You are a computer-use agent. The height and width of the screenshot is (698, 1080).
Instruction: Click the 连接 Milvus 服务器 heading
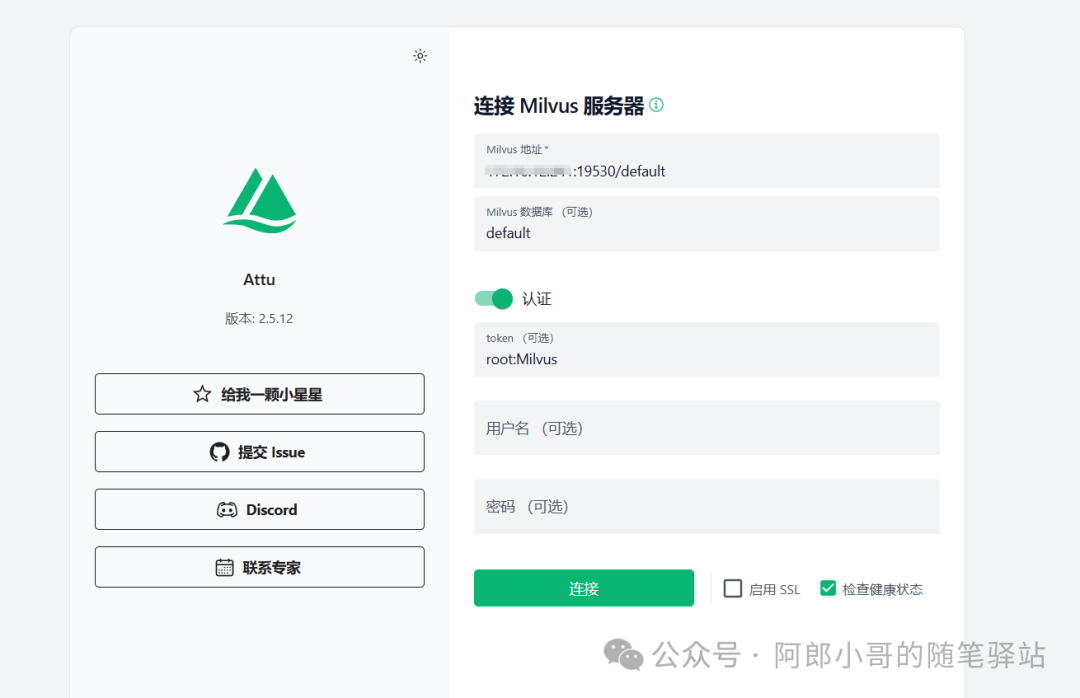tap(559, 105)
